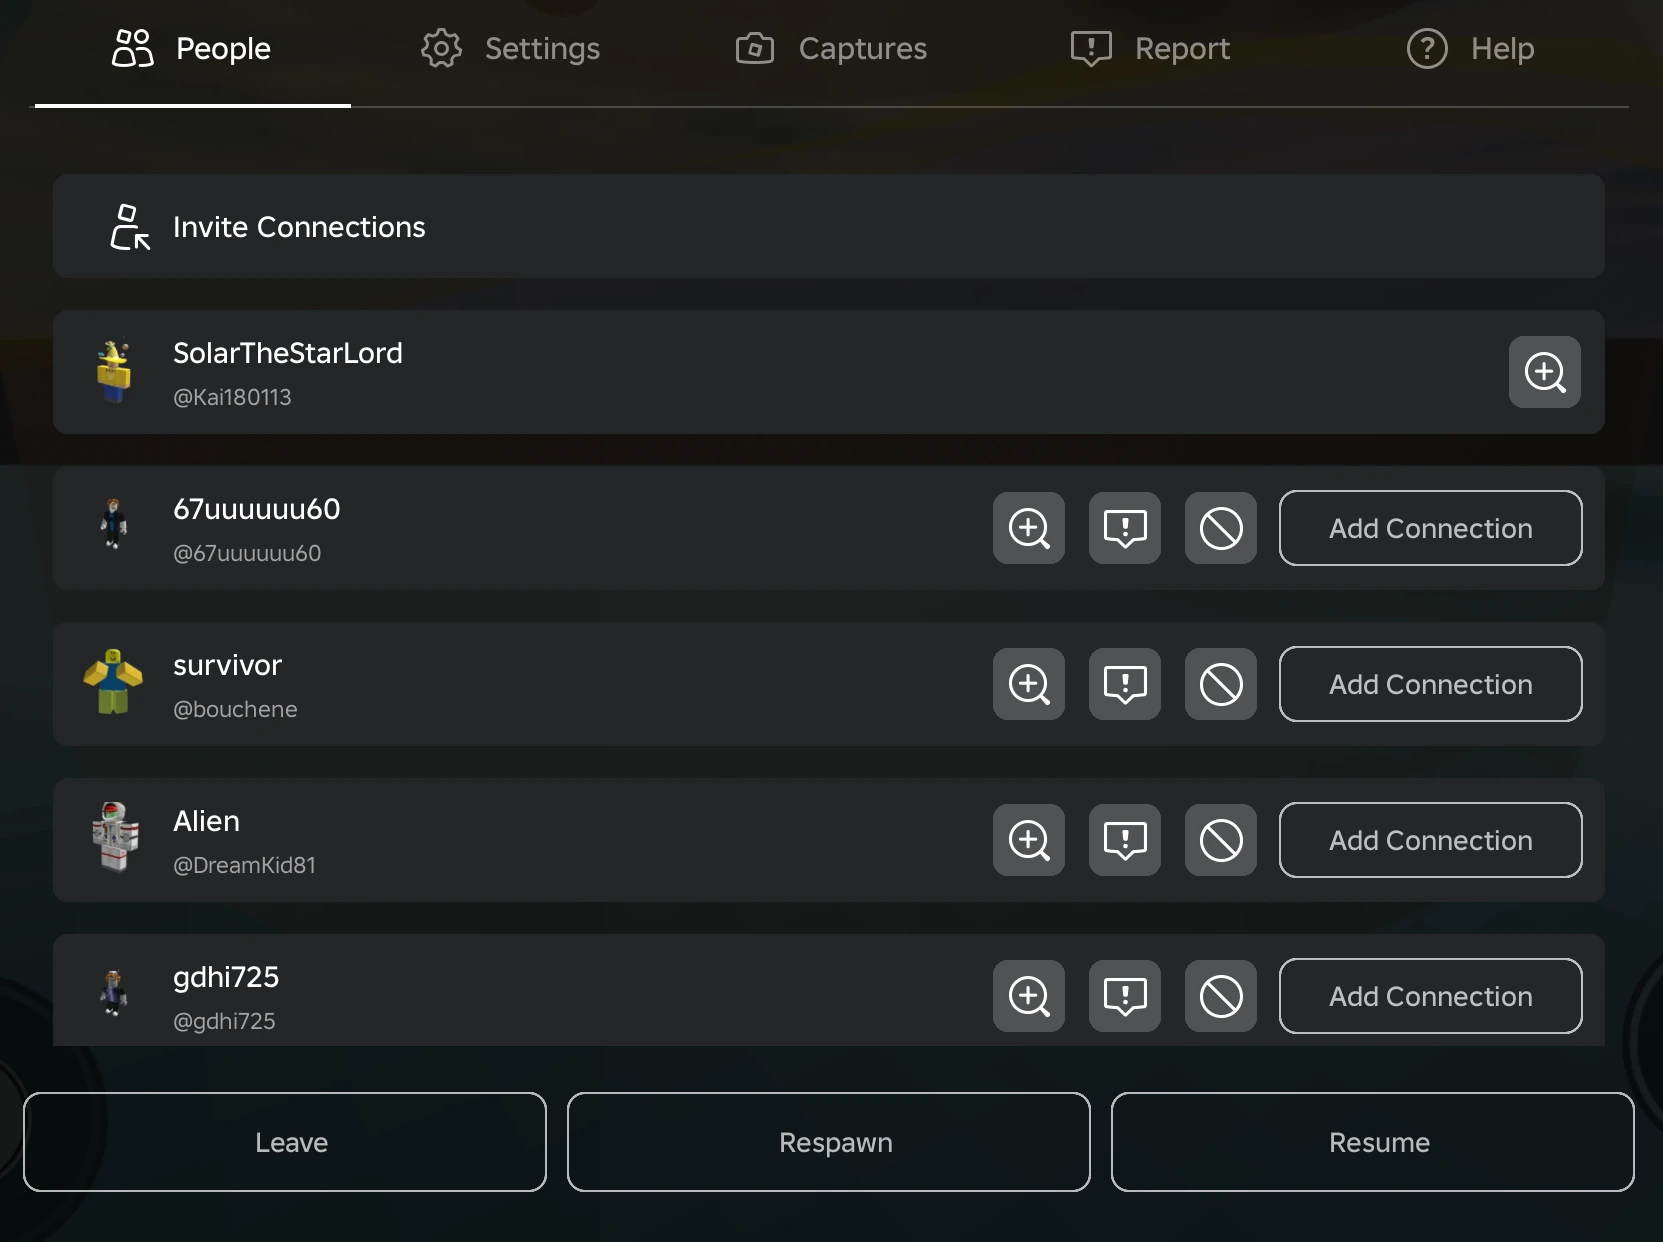
Task: Report player gdhi725
Action: click(1124, 996)
